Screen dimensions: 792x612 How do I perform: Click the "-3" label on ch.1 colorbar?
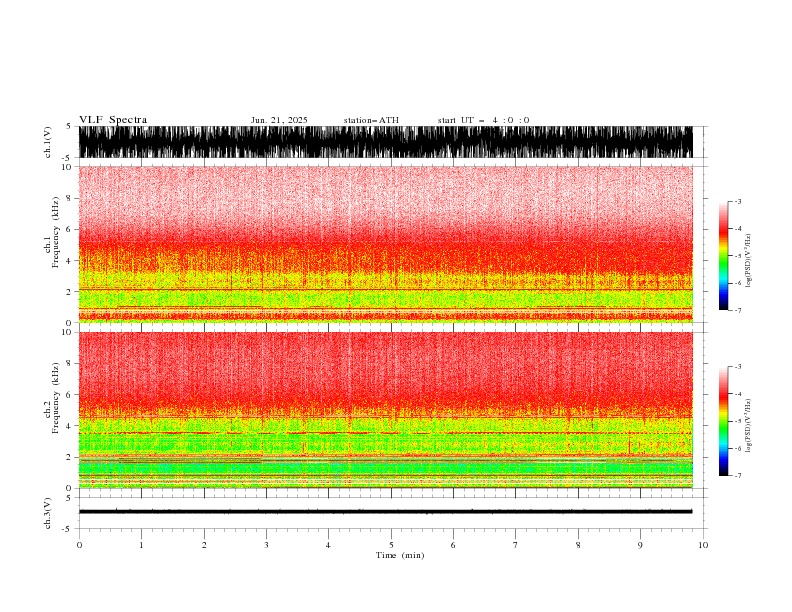tap(738, 201)
